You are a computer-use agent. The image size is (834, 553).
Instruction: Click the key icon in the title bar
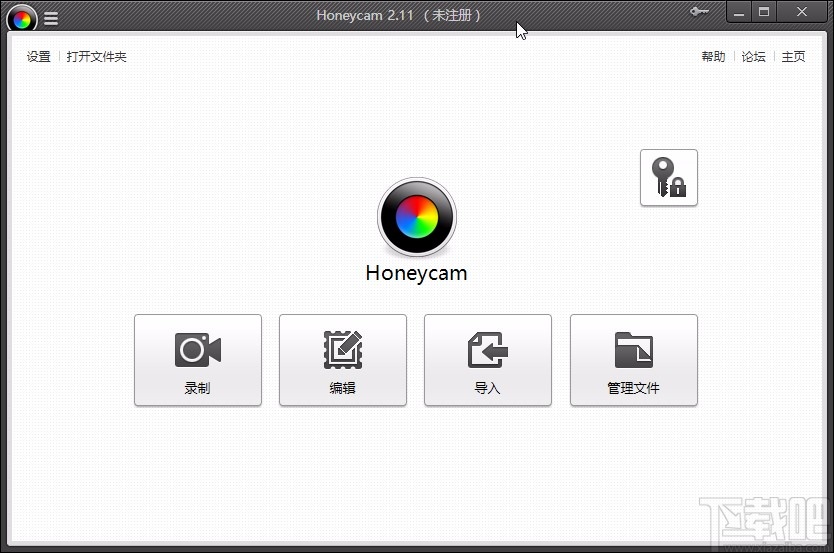[x=699, y=12]
